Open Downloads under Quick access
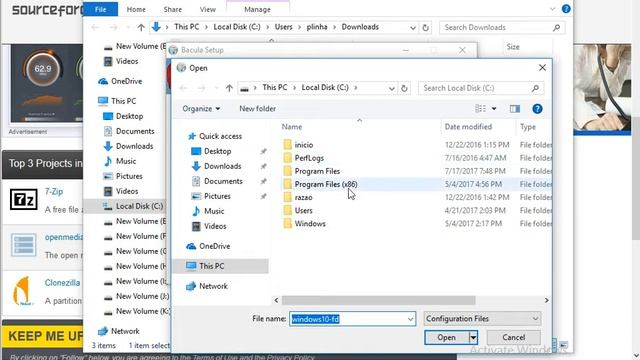Viewport: 640px width, 360px height. click(x=222, y=166)
